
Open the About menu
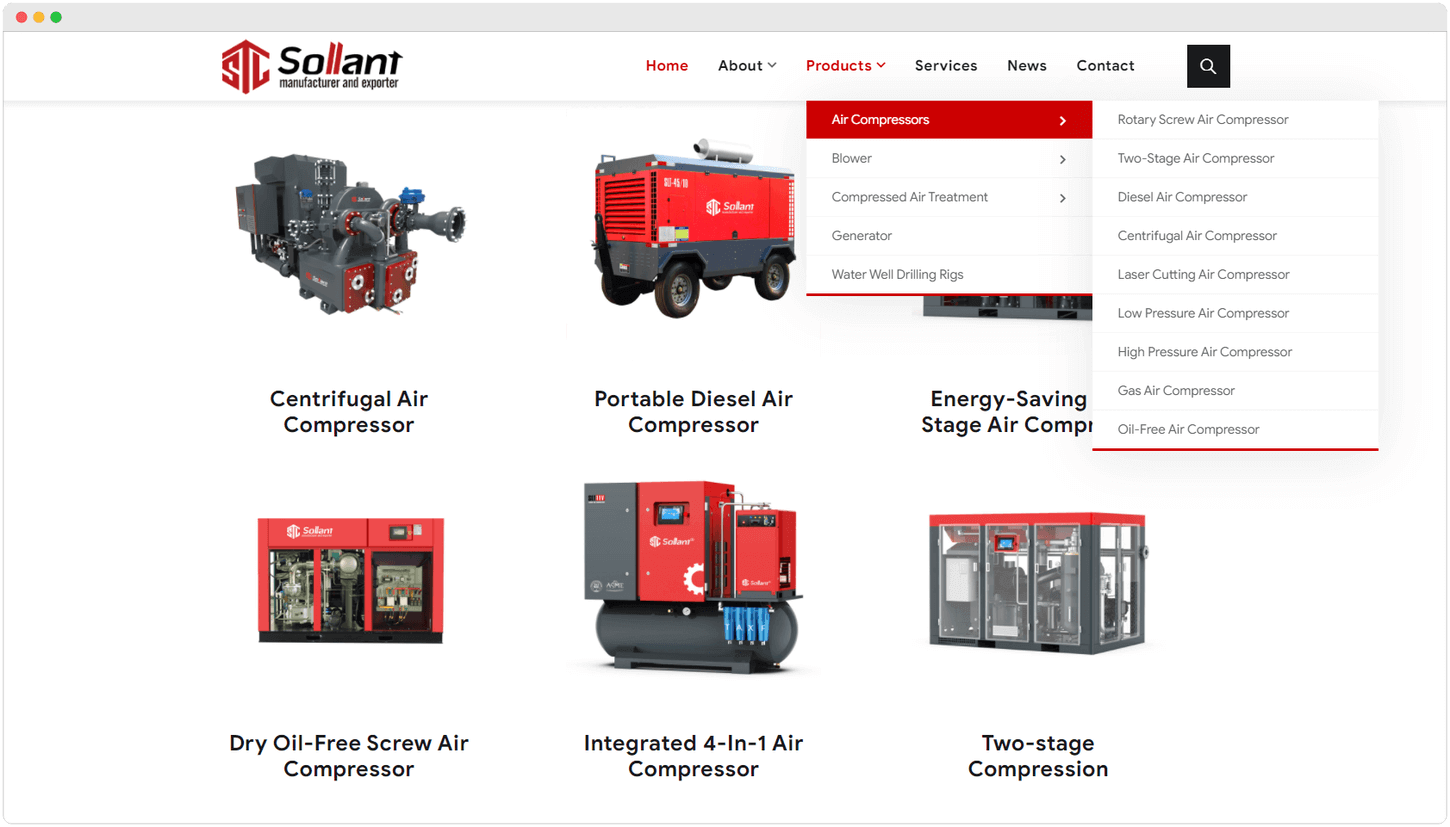coord(740,66)
